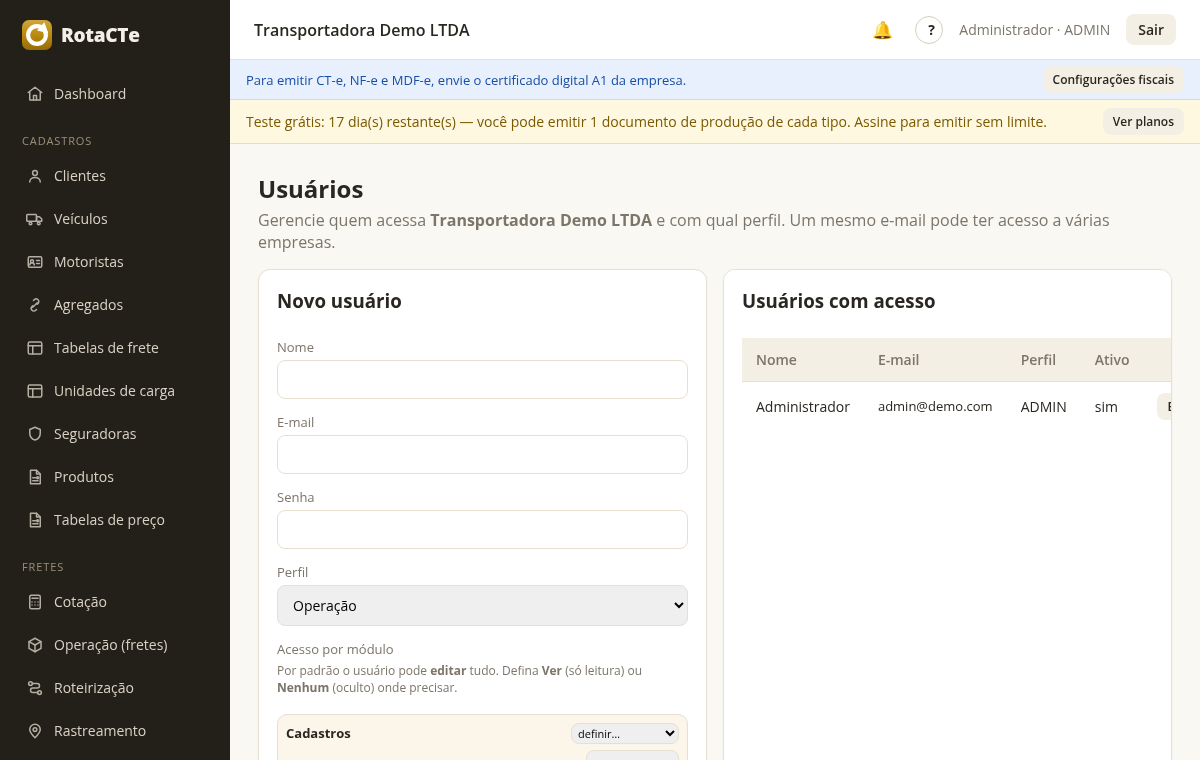This screenshot has height=760, width=1200.
Task: Open the Perfil dropdown showing Operação
Action: (x=482, y=605)
